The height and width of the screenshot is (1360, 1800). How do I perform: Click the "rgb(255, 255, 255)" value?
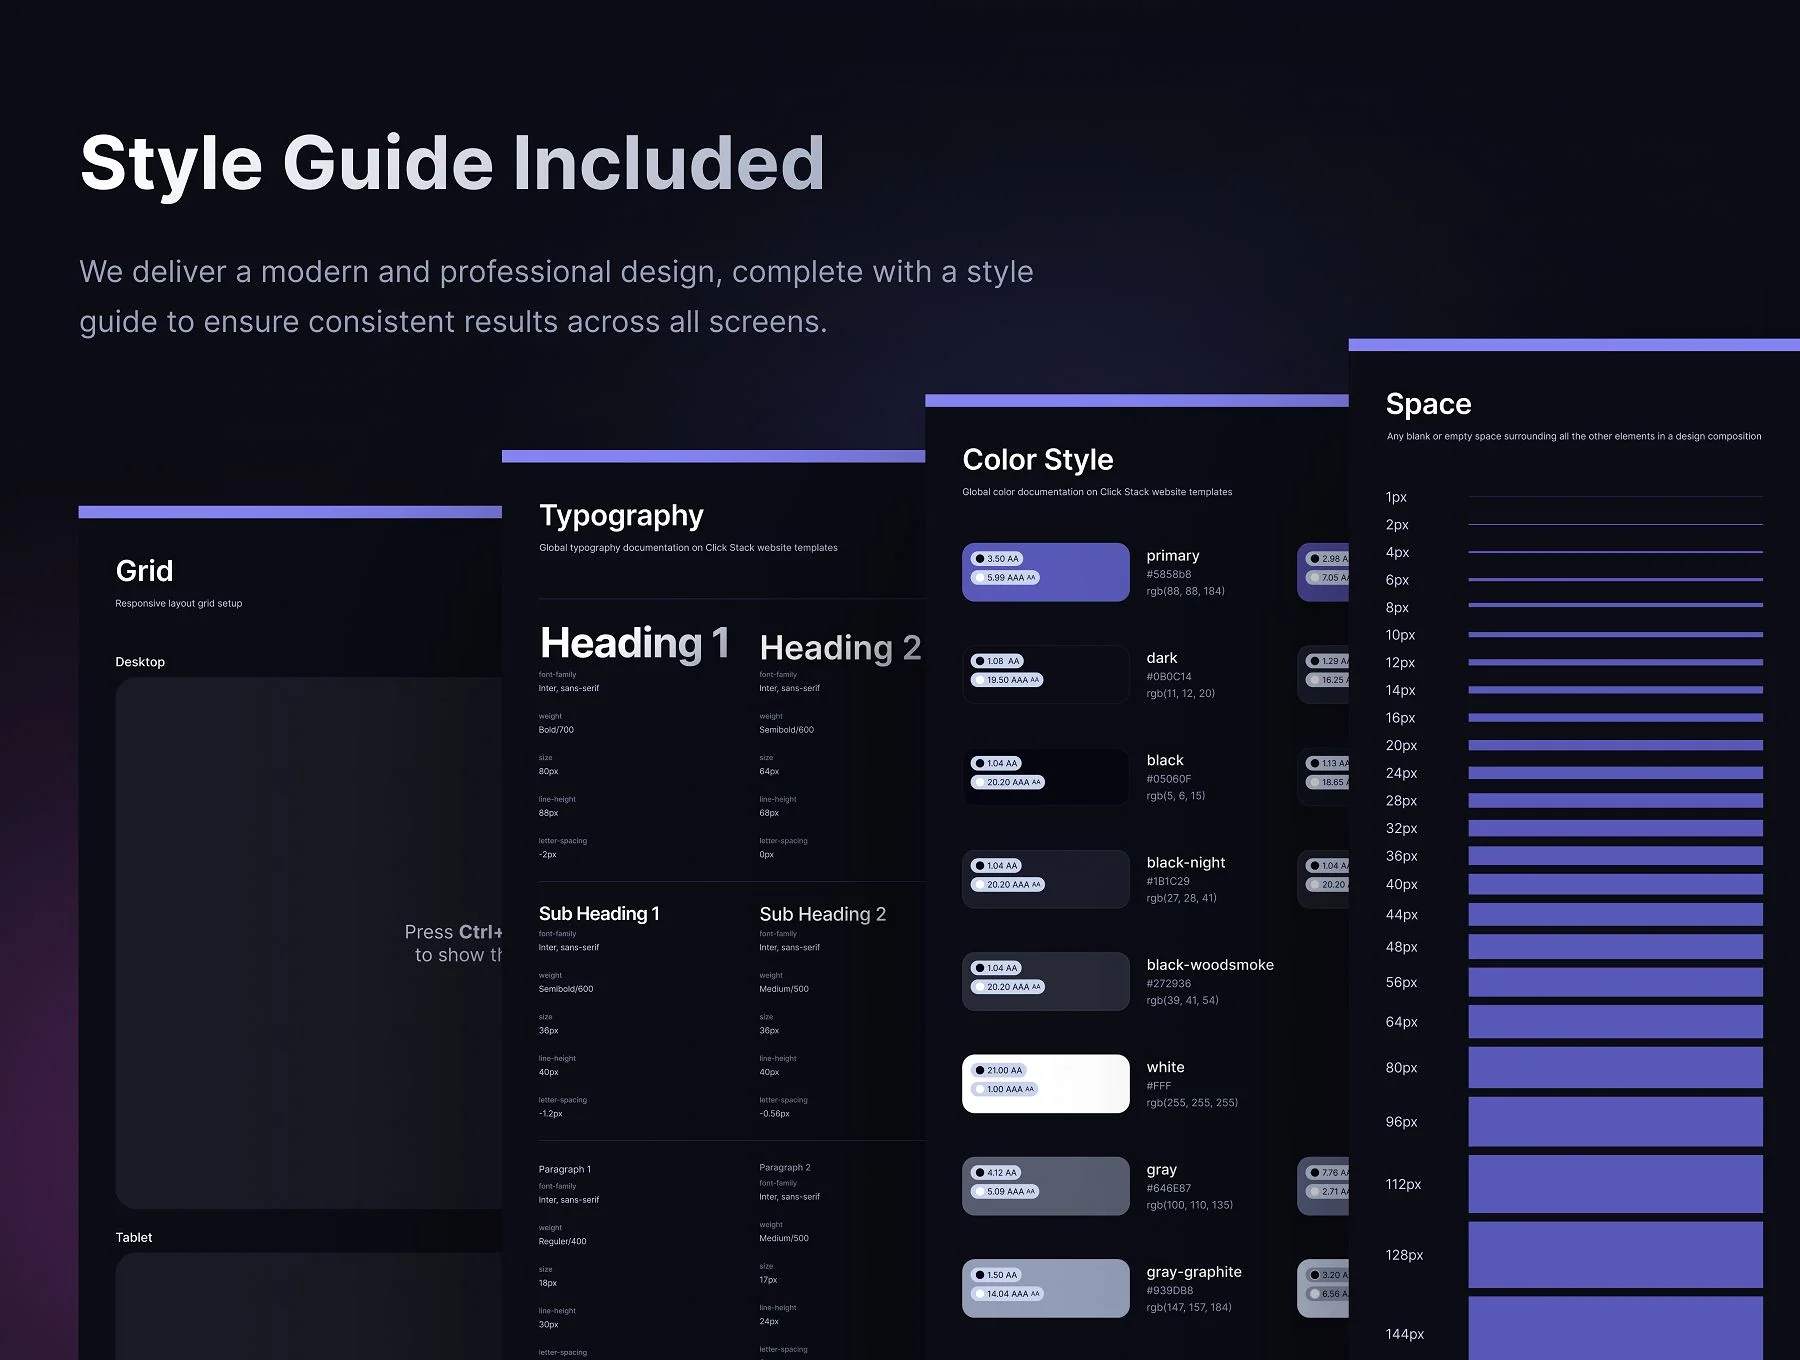pos(1192,1103)
